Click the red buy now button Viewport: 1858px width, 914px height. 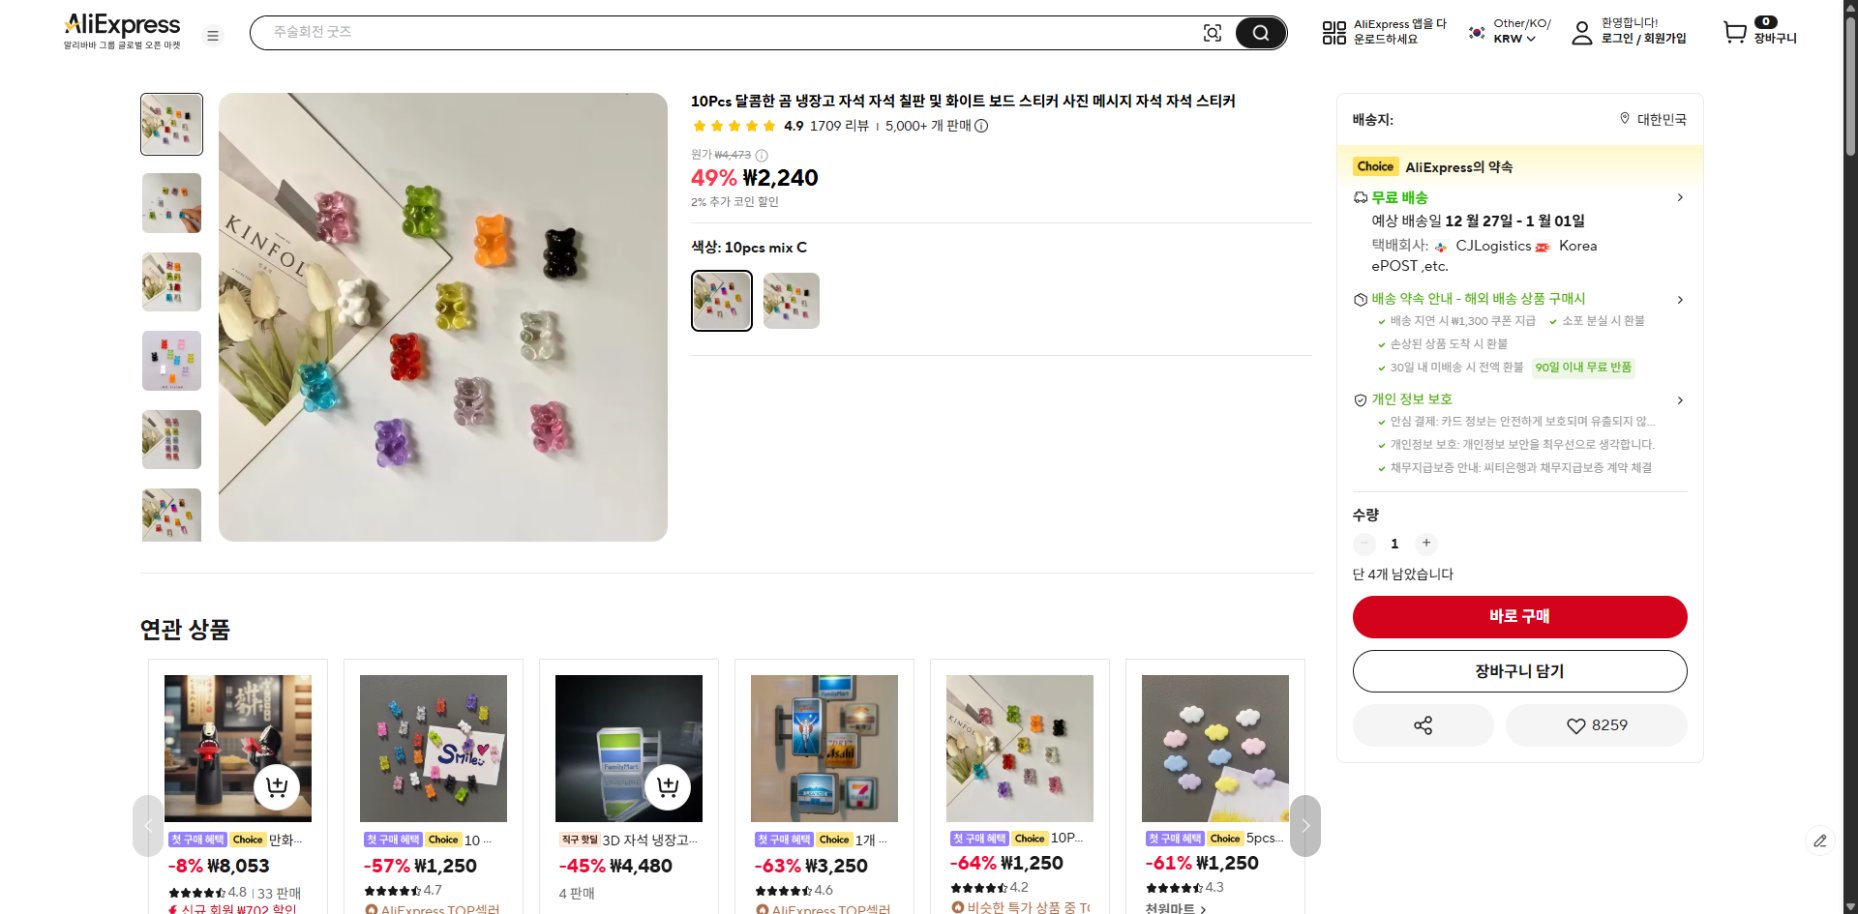pos(1519,616)
